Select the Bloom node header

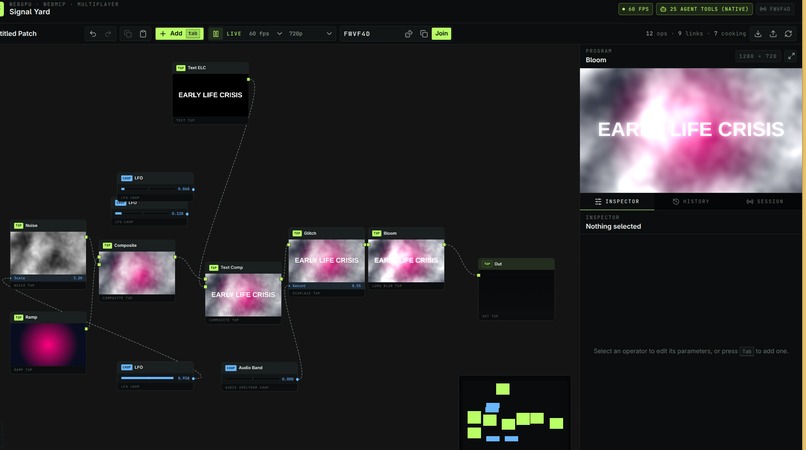pos(406,233)
